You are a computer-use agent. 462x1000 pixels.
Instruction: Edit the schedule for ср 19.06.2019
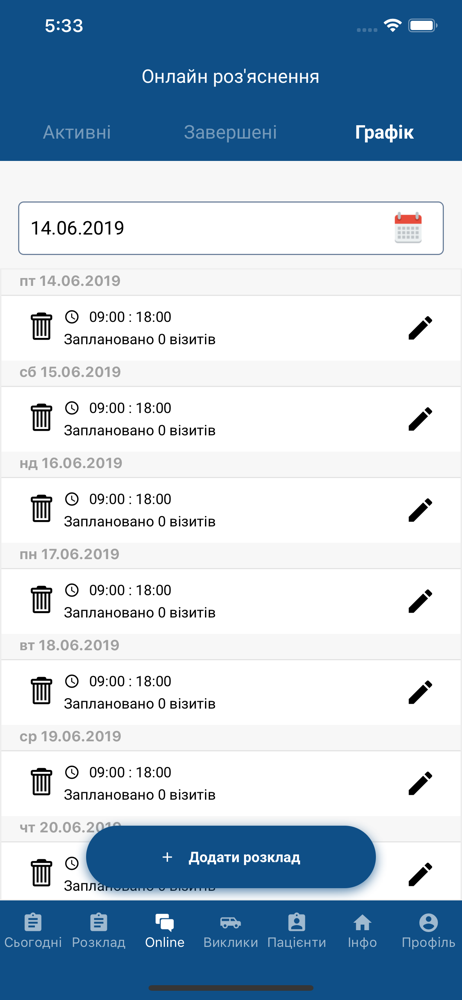[x=421, y=784]
